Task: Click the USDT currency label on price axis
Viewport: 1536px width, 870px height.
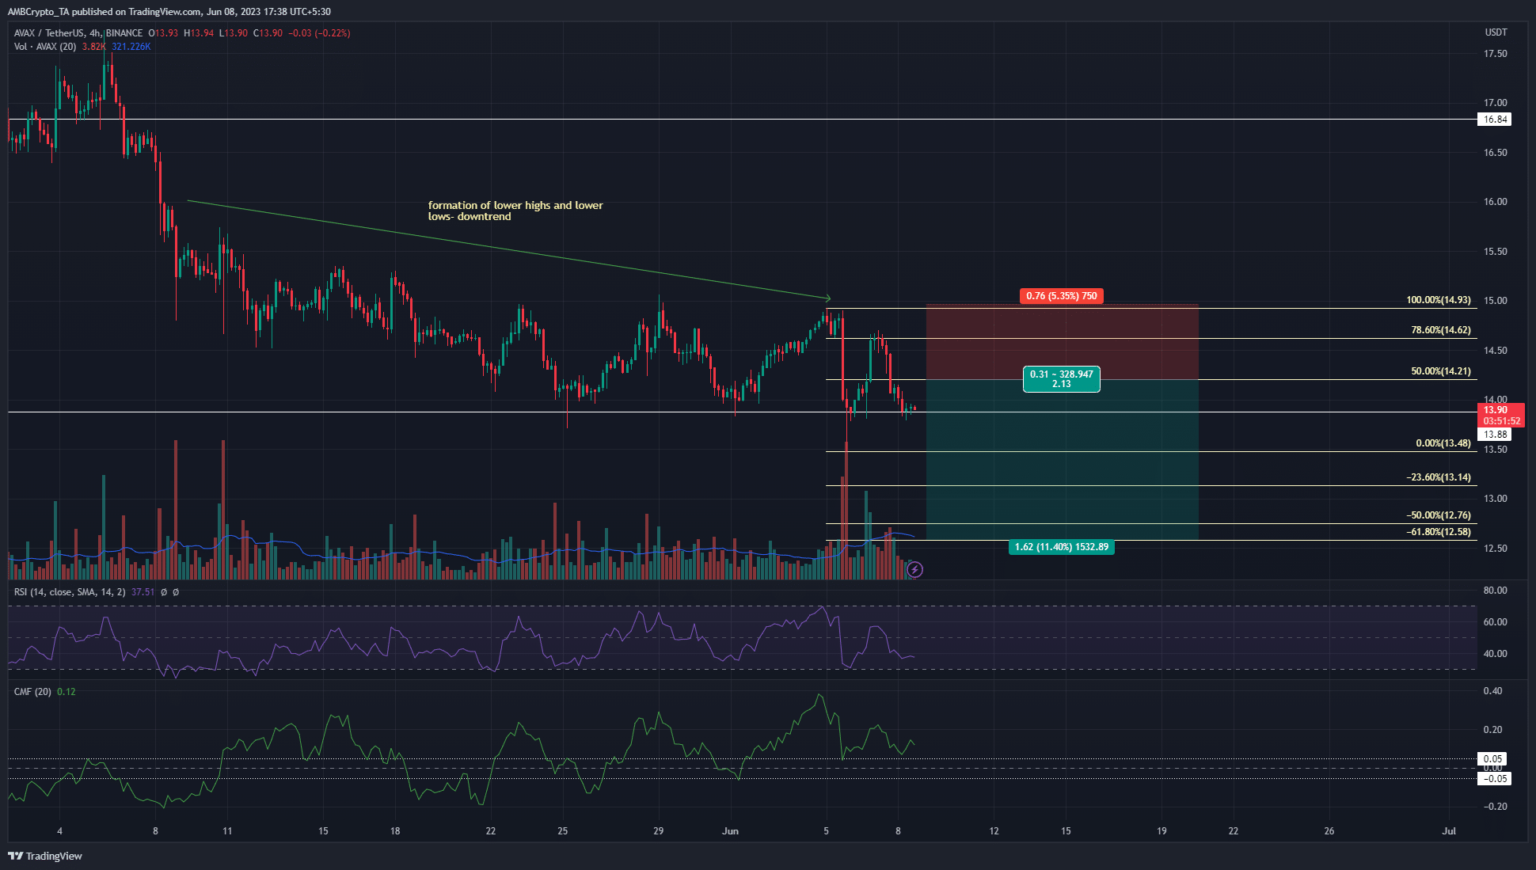Action: pos(1495,33)
